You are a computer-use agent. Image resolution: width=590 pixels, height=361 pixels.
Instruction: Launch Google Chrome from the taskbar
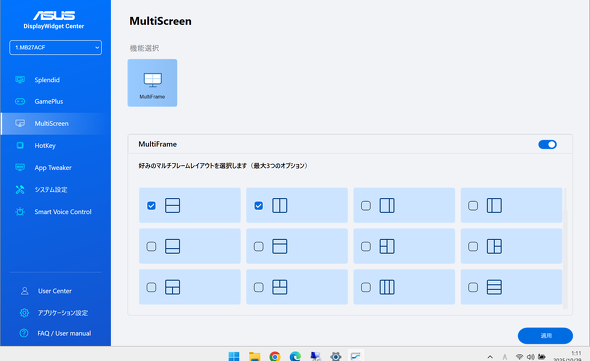coord(275,356)
